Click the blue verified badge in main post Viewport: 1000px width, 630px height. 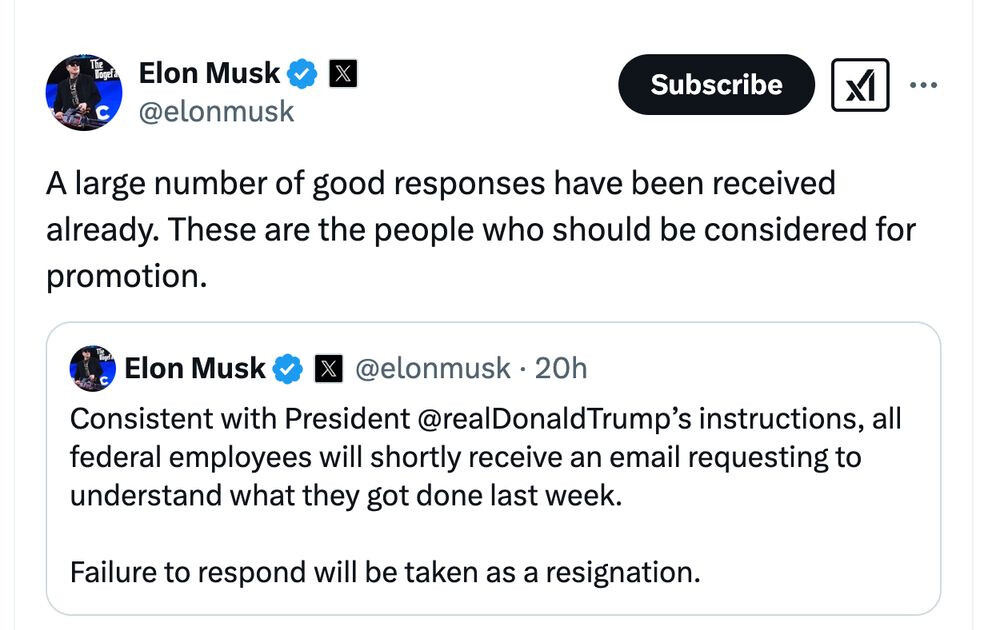pos(303,74)
